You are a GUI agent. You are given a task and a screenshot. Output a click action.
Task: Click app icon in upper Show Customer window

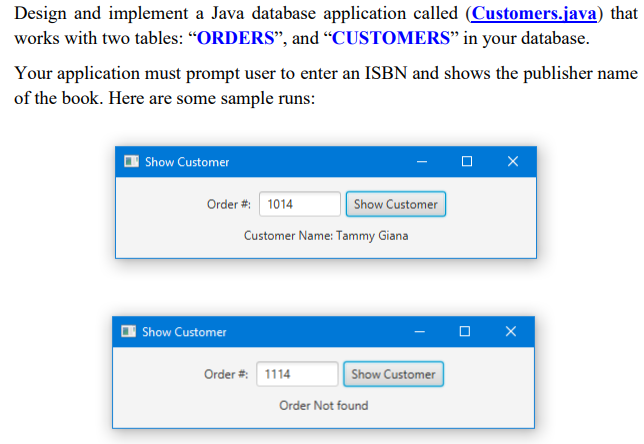pos(131,161)
